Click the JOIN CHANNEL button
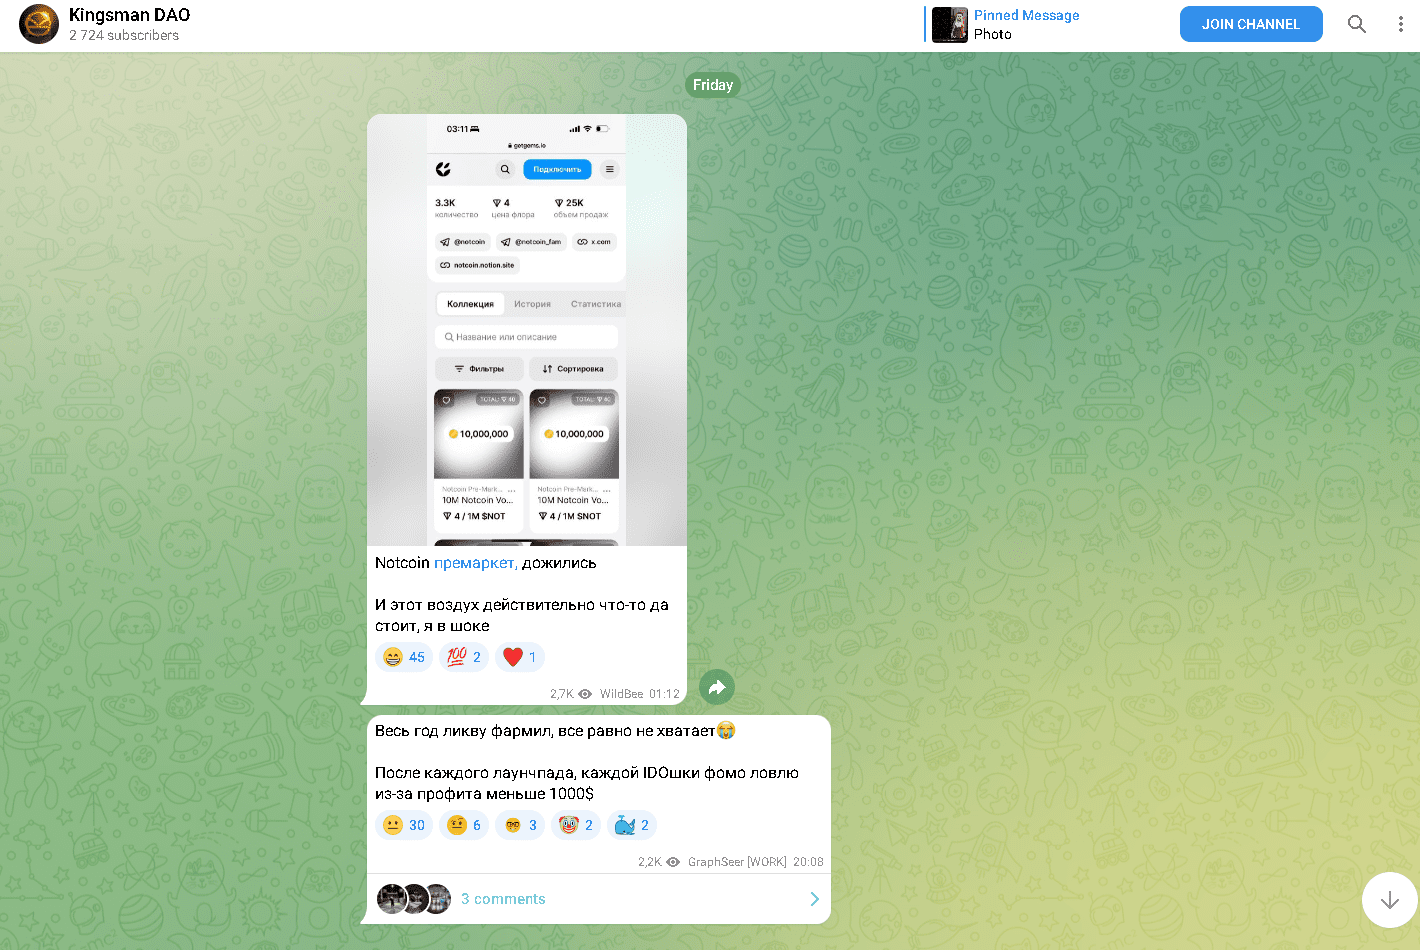The image size is (1420, 950). tap(1251, 24)
